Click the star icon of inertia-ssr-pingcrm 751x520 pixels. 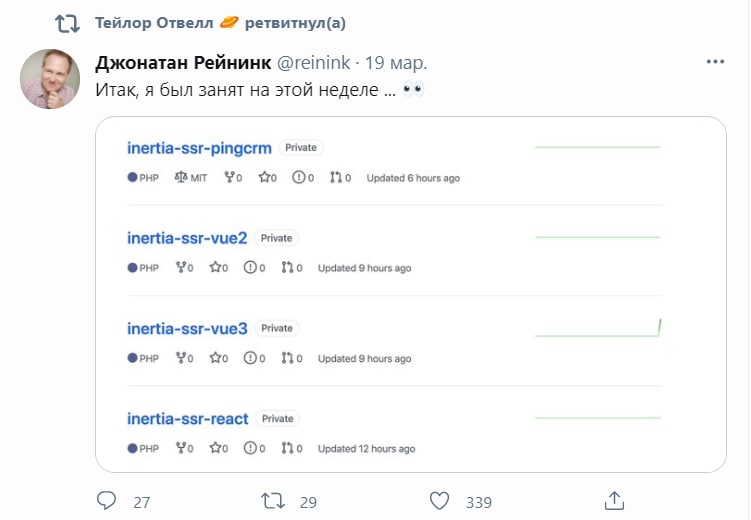tap(264, 178)
